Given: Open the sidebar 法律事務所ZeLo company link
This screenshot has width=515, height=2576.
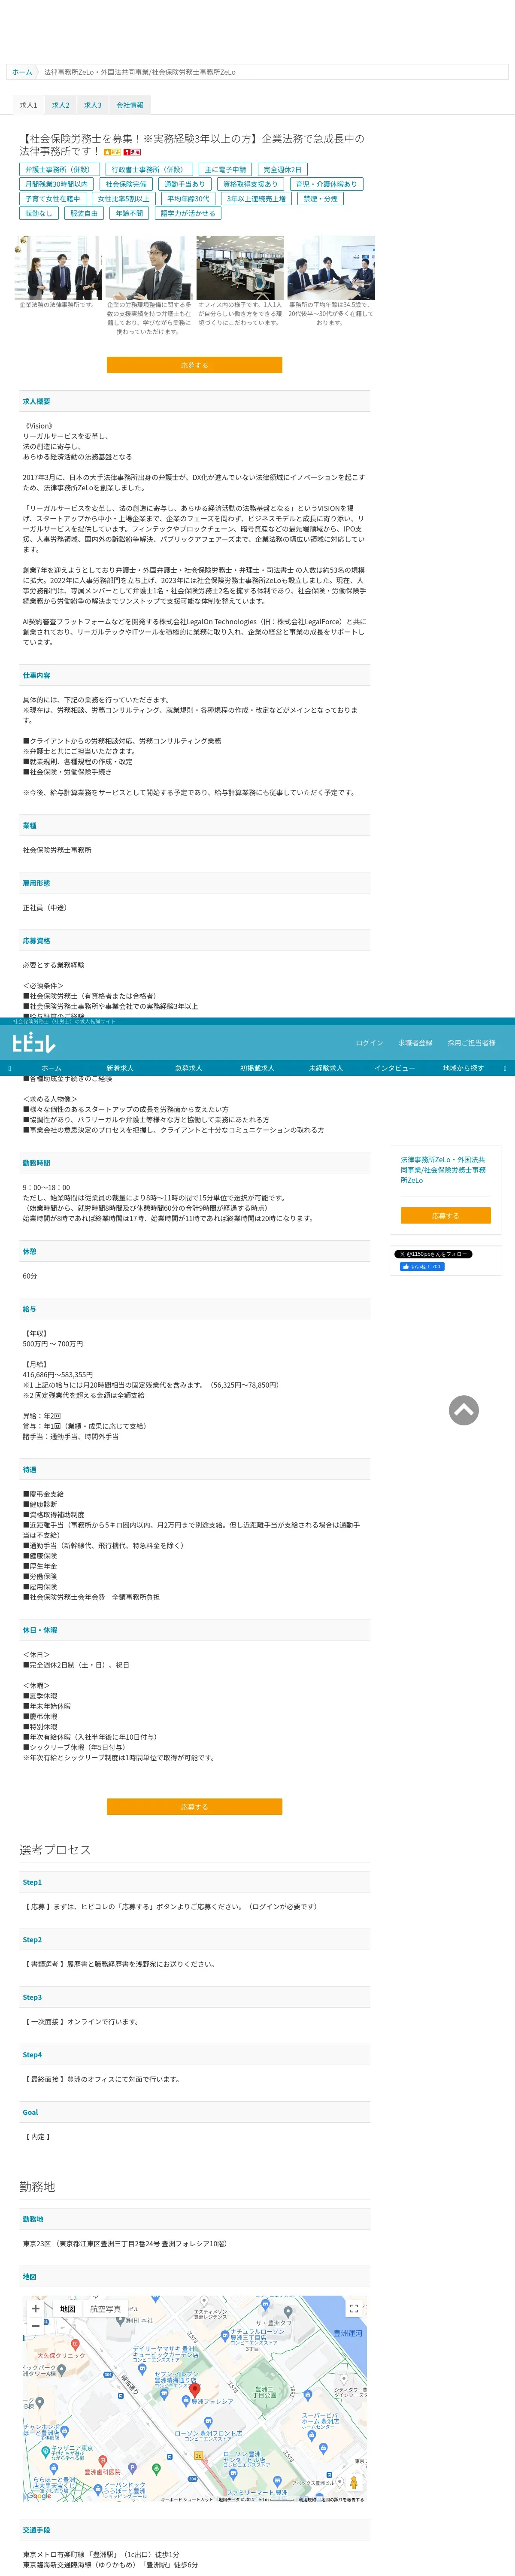Looking at the screenshot, I should click(x=443, y=1170).
